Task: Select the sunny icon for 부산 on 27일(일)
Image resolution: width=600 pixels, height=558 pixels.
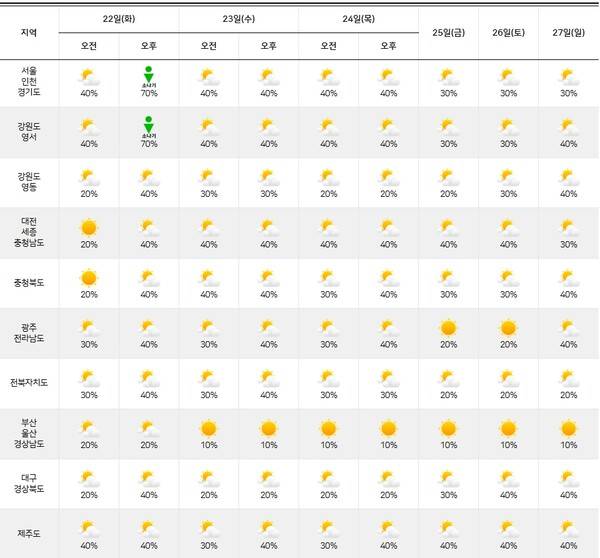Action: 568,428
